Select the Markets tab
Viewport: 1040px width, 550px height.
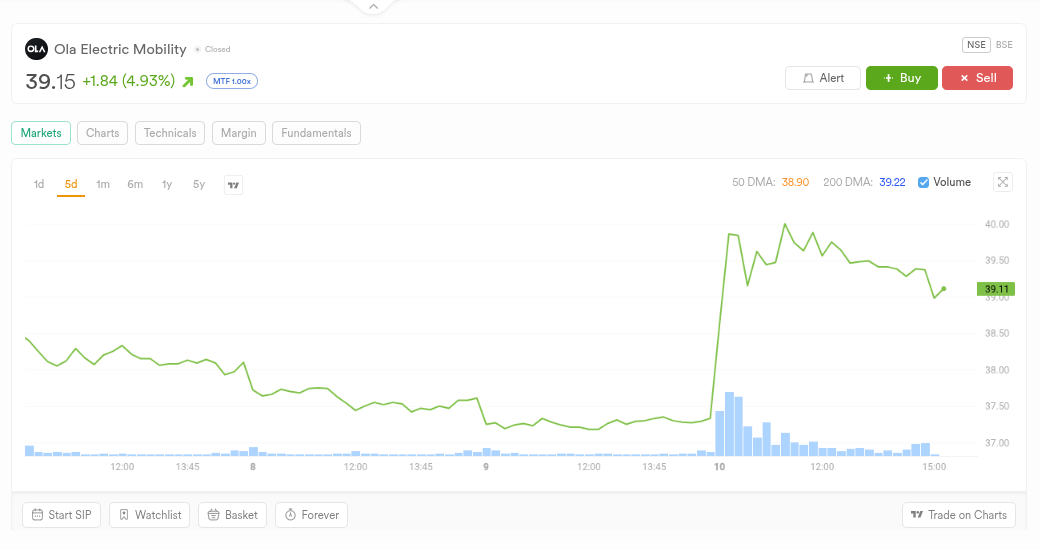(x=41, y=133)
